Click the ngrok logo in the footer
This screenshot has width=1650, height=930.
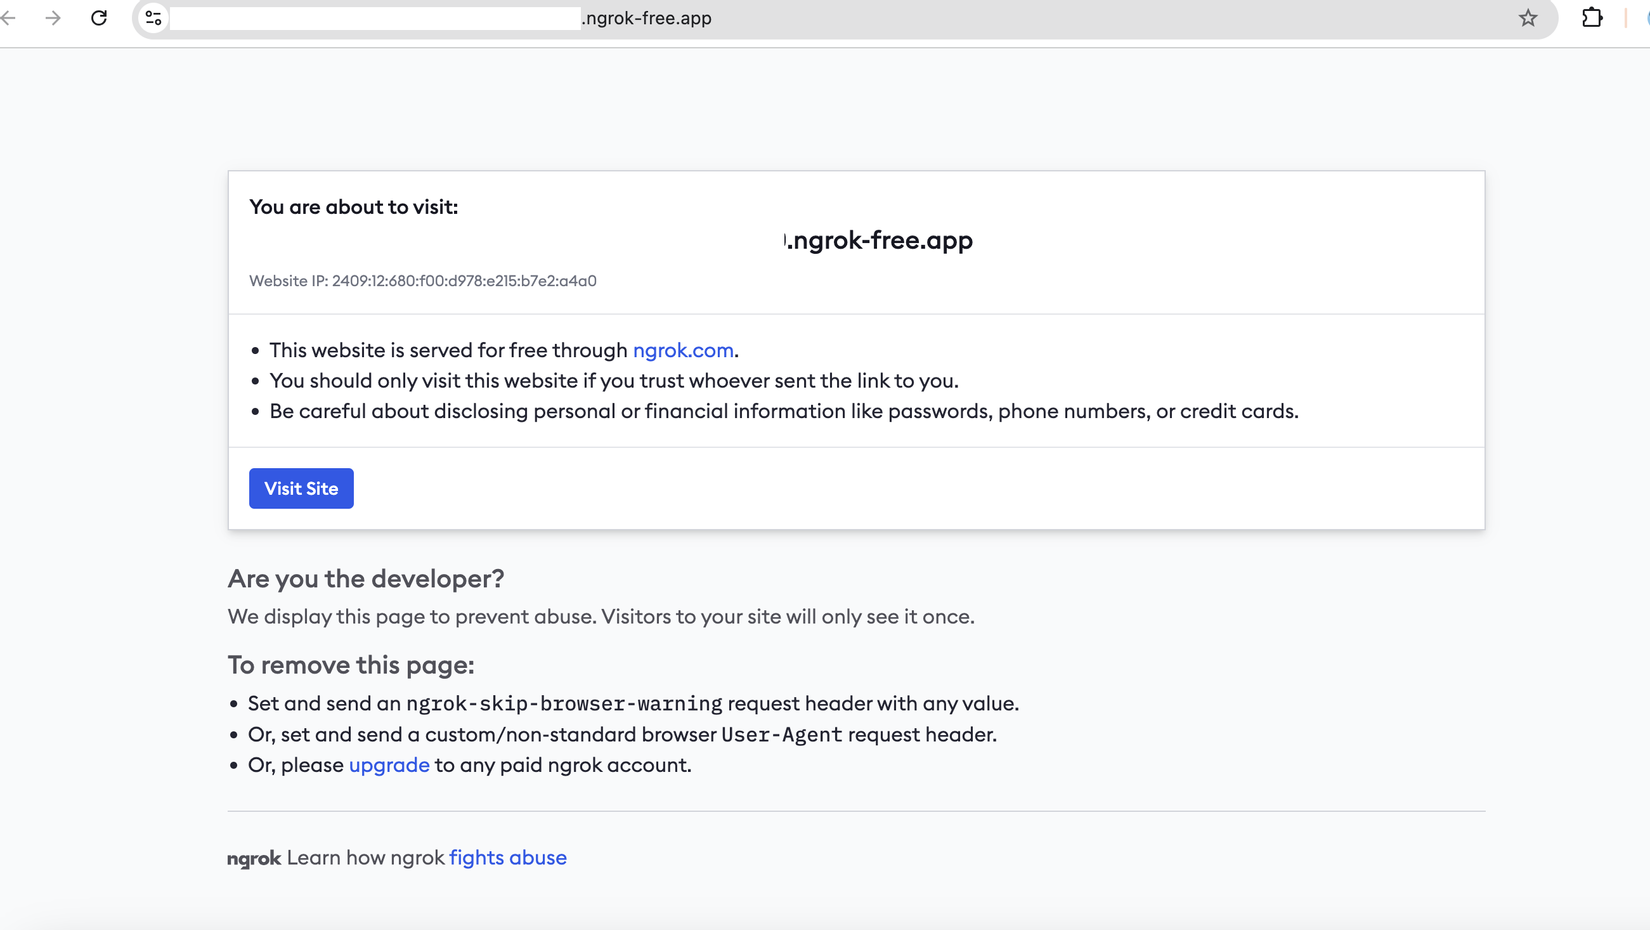point(254,858)
